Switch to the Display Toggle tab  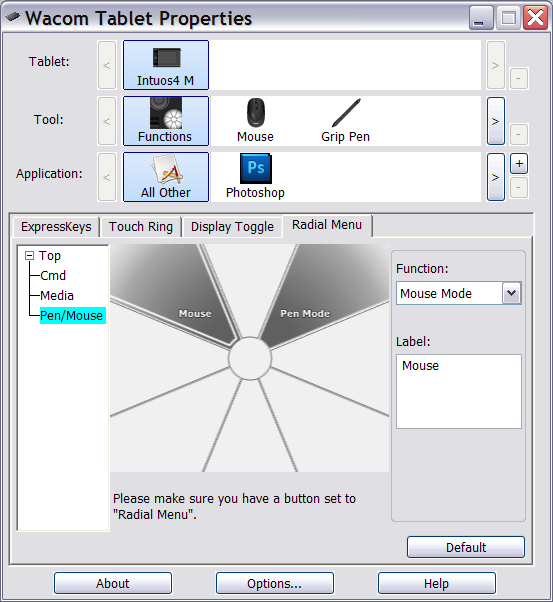(232, 227)
